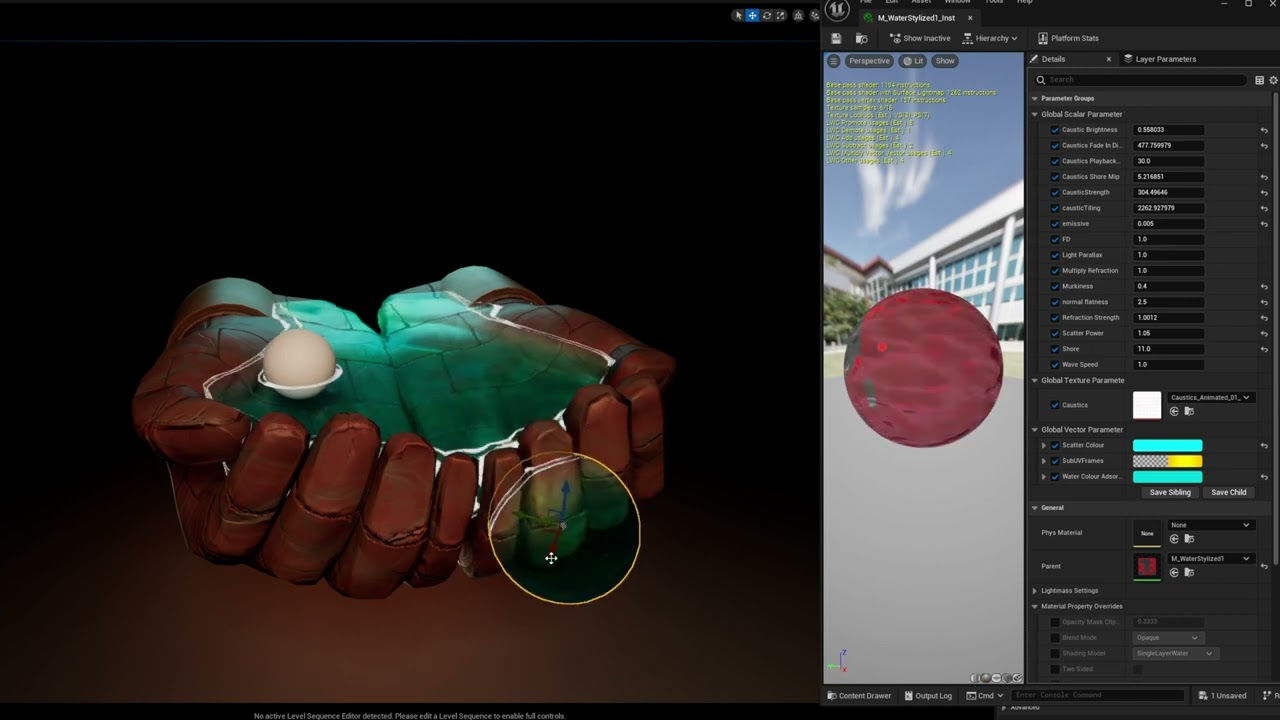This screenshot has height=720, width=1280.
Task: Click the 1 Unsaved status button
Action: [1222, 696]
